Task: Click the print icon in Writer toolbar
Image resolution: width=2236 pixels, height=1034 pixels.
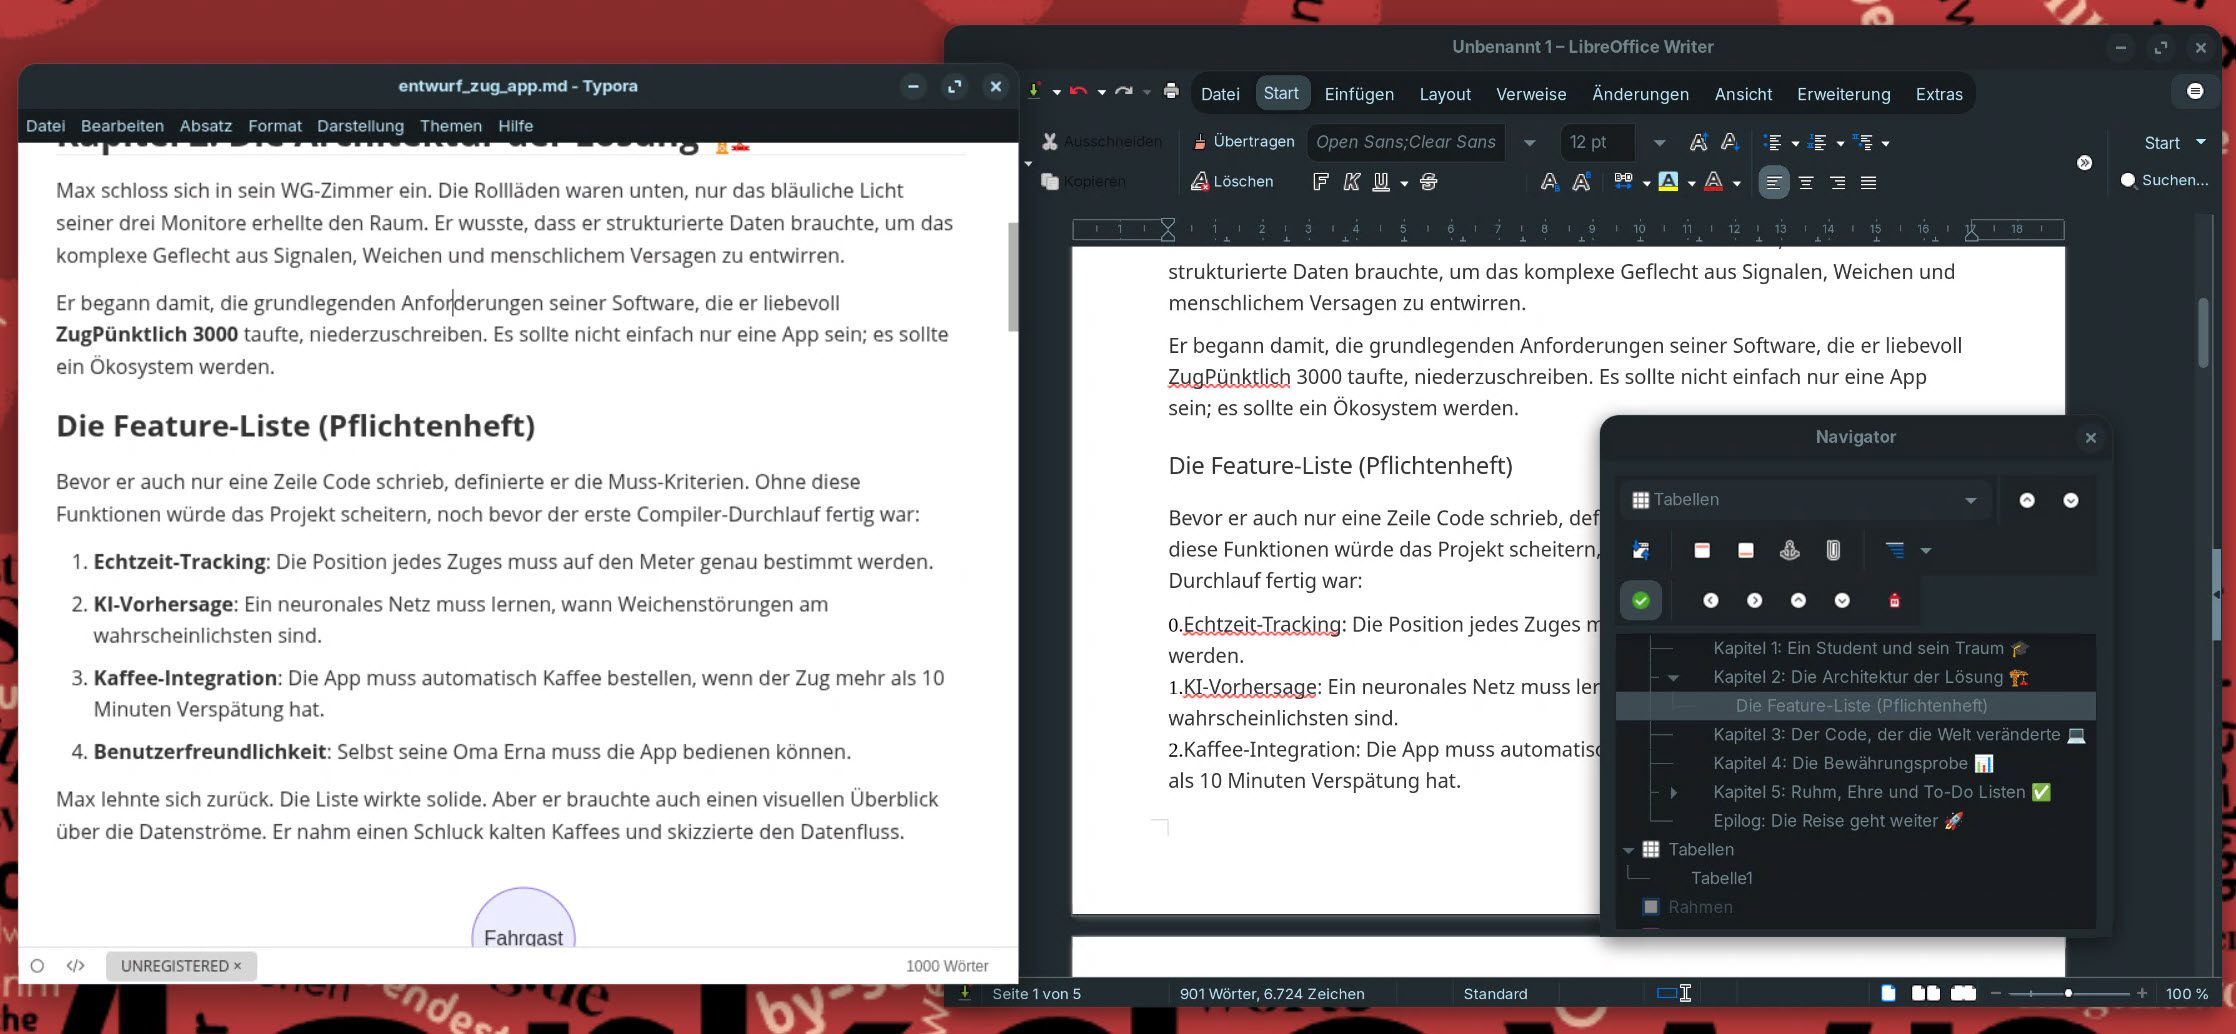Action: click(x=1171, y=92)
